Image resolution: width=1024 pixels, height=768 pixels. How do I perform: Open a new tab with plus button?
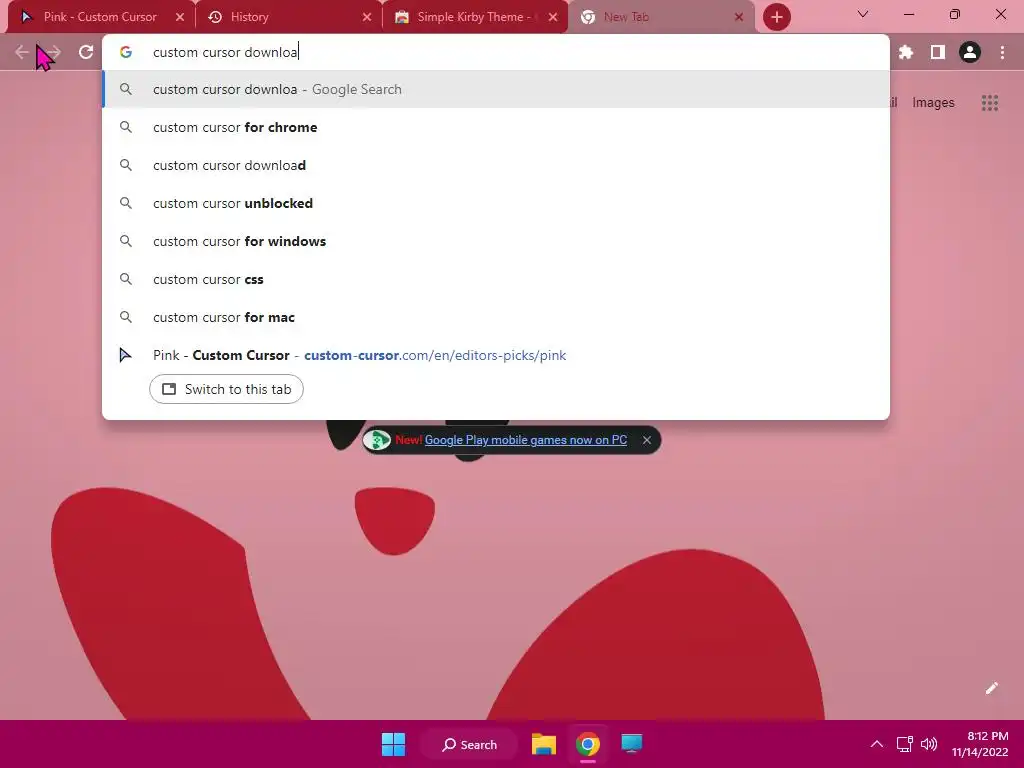coord(776,17)
